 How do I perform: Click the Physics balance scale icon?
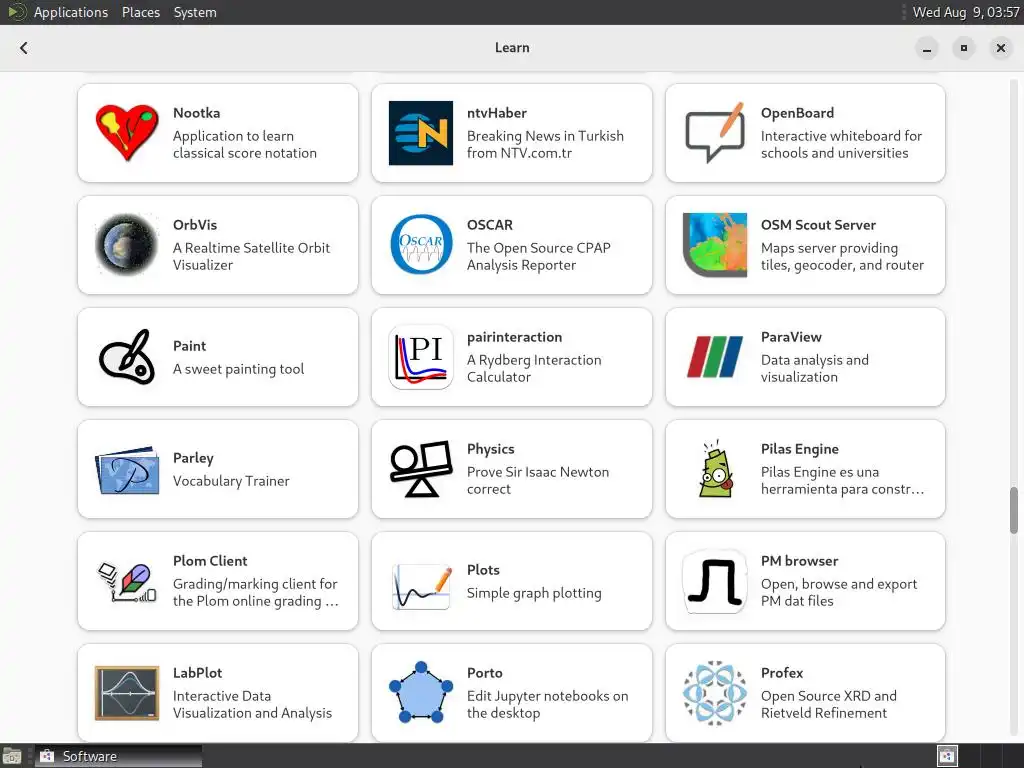[x=421, y=470]
